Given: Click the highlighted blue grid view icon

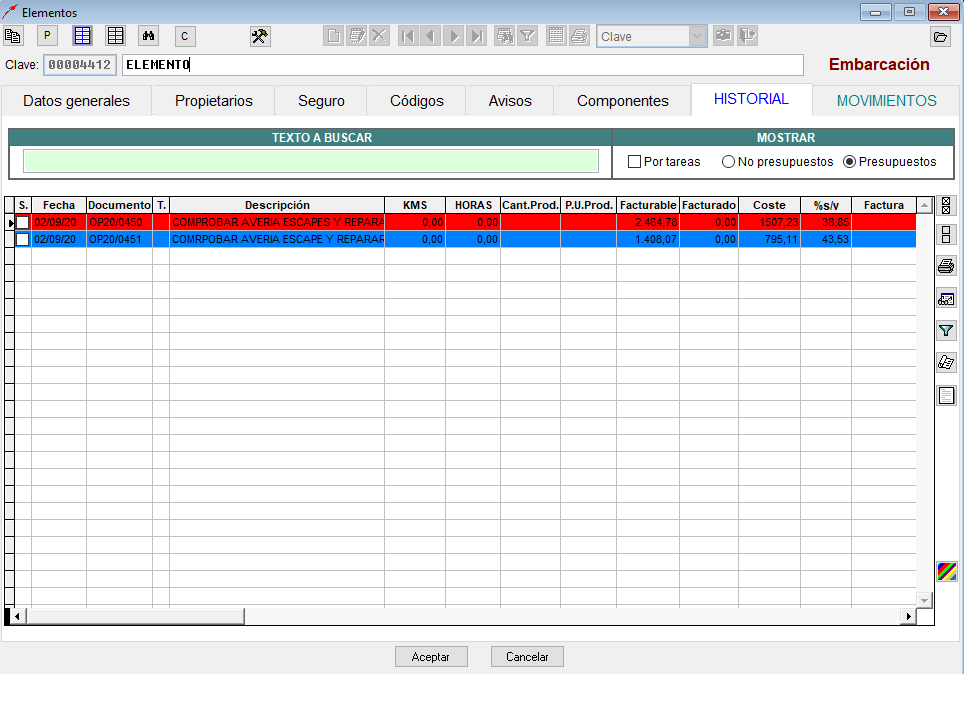Looking at the screenshot, I should (82, 36).
